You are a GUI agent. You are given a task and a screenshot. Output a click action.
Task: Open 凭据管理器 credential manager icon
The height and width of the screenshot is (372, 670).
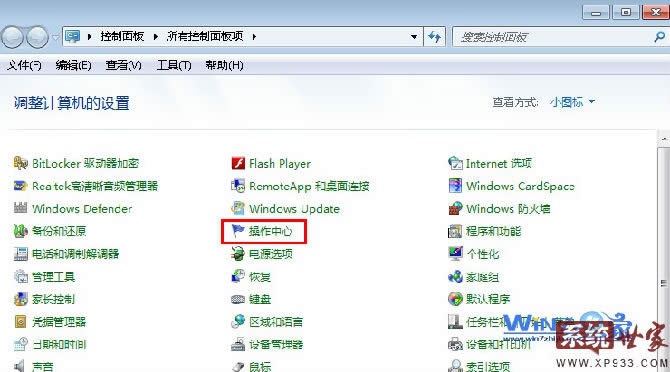pos(21,322)
